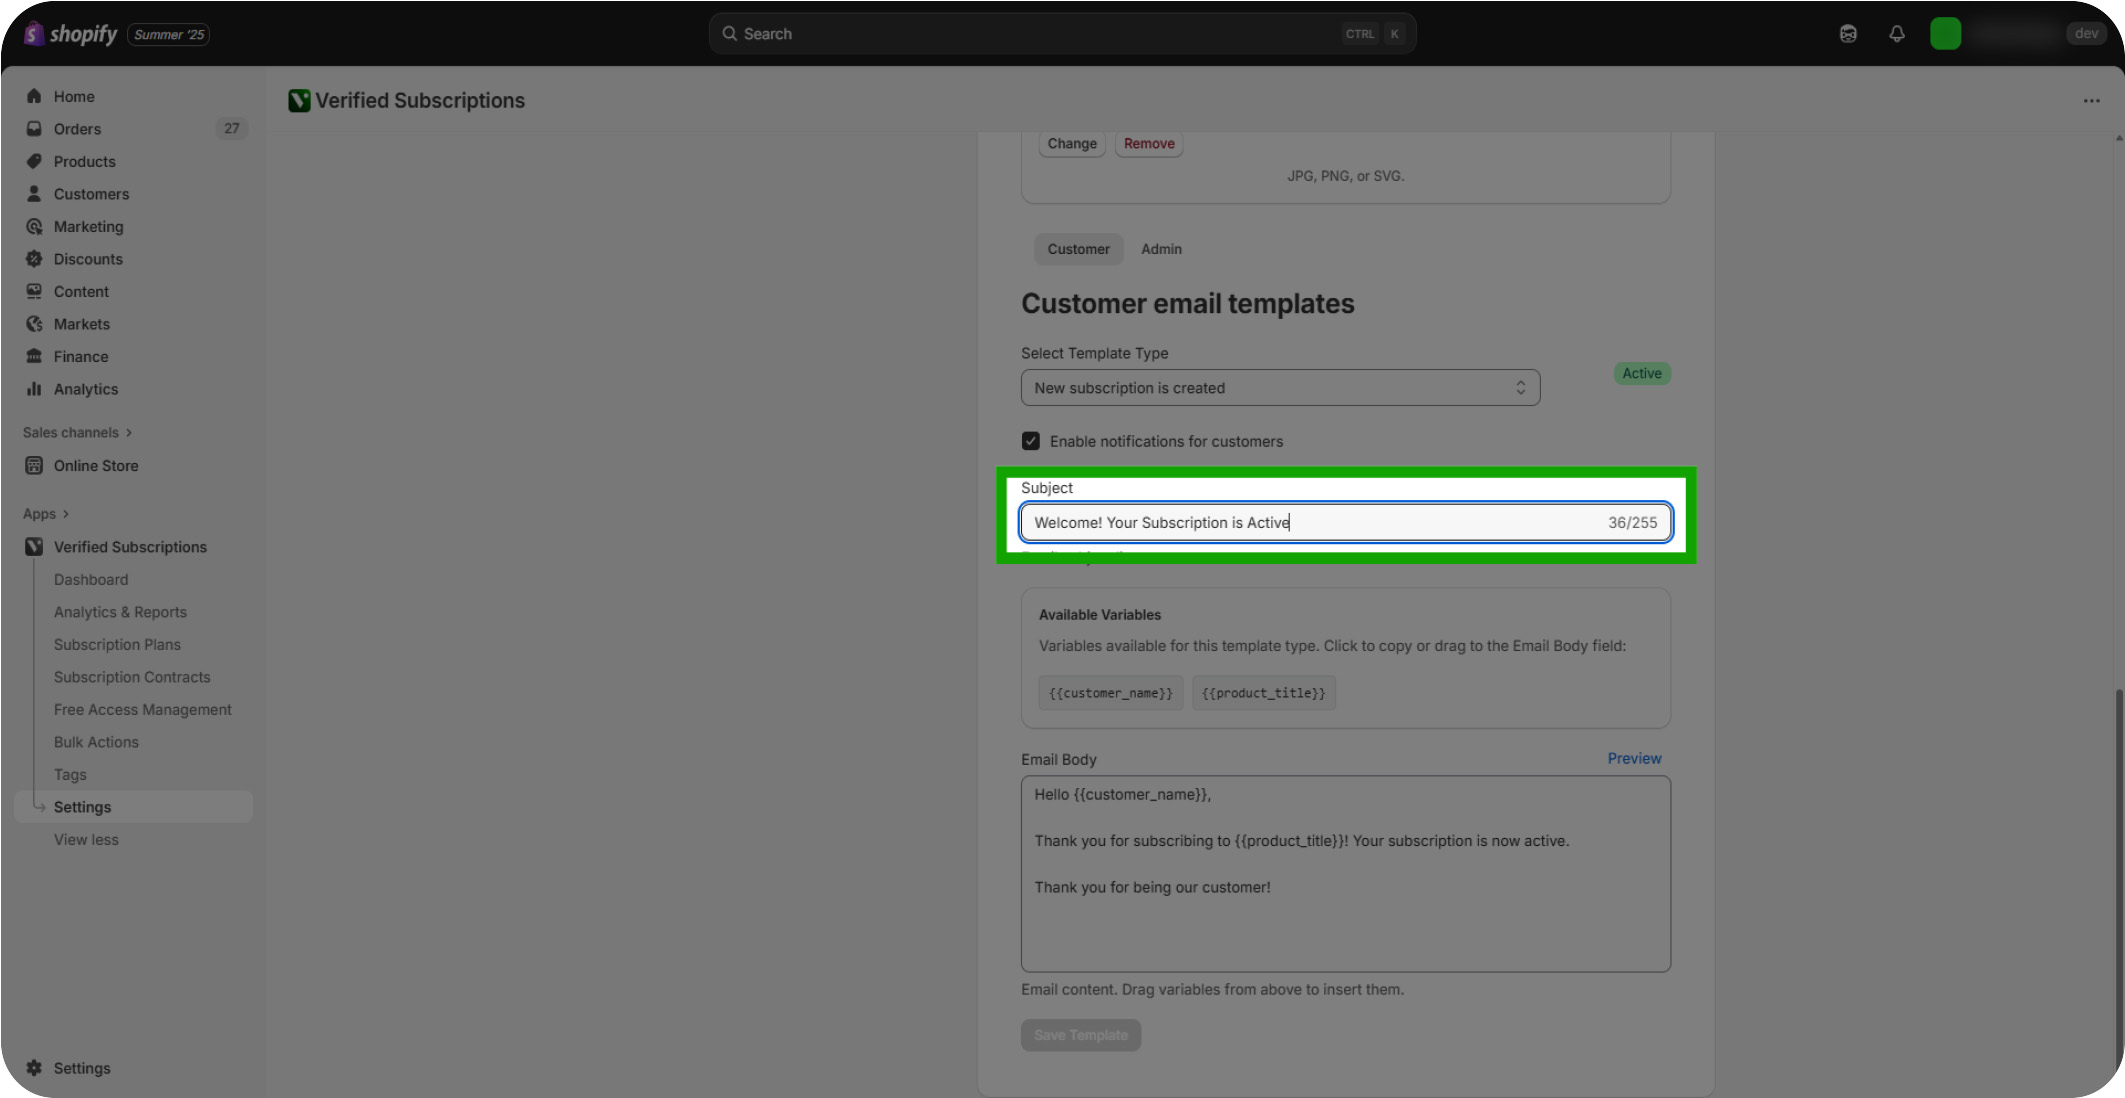Copy {{customer_name}} variable chip
The image size is (2125, 1098).
[x=1110, y=693]
